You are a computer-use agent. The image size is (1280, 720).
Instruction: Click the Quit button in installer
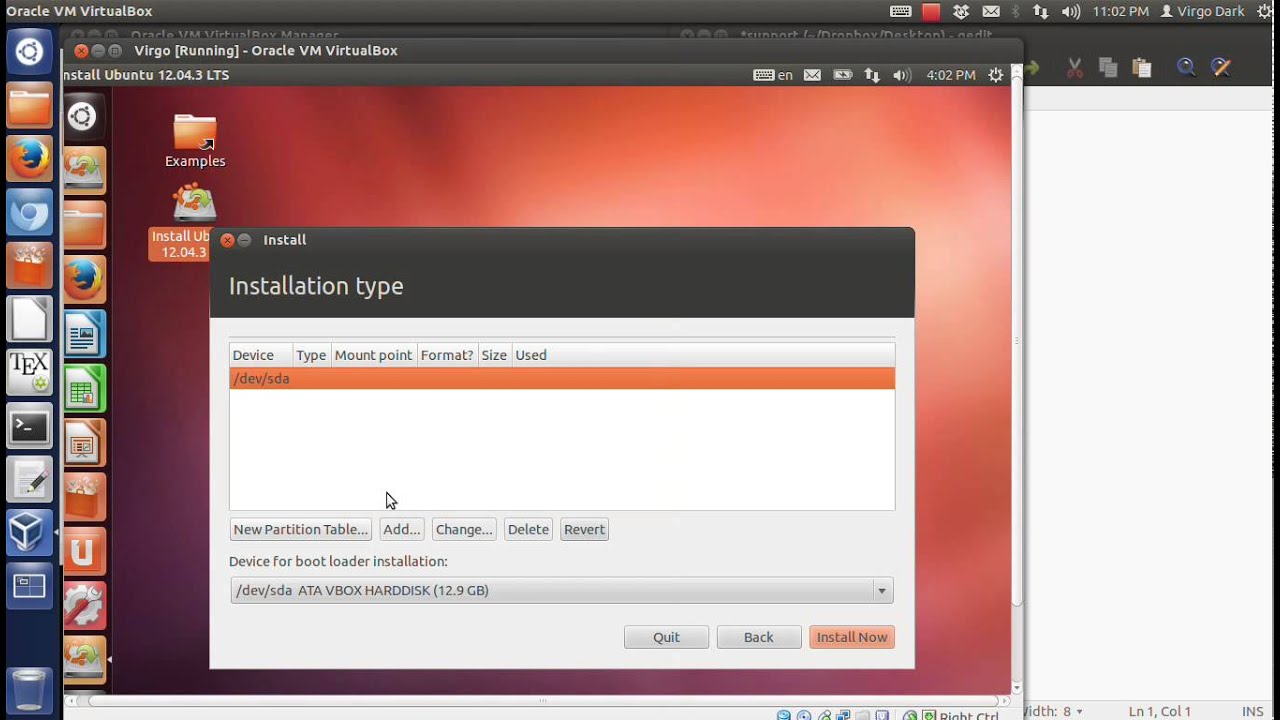(666, 637)
